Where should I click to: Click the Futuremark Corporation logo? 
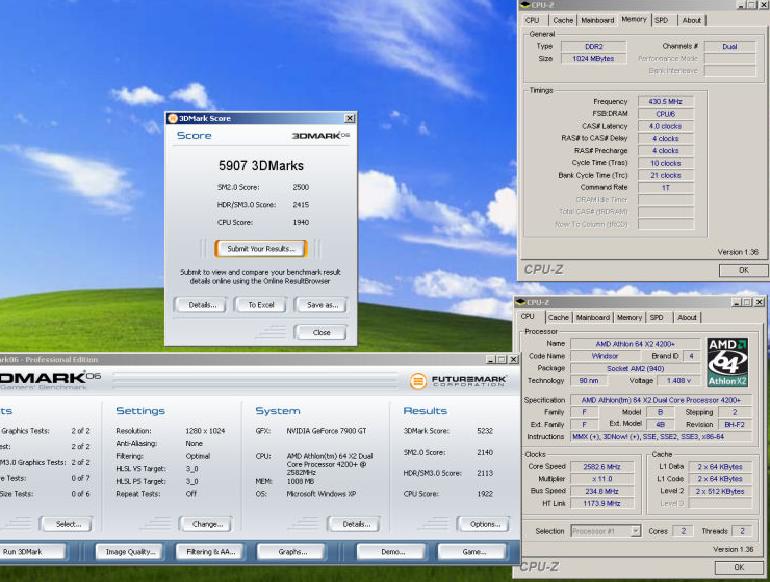coord(458,381)
